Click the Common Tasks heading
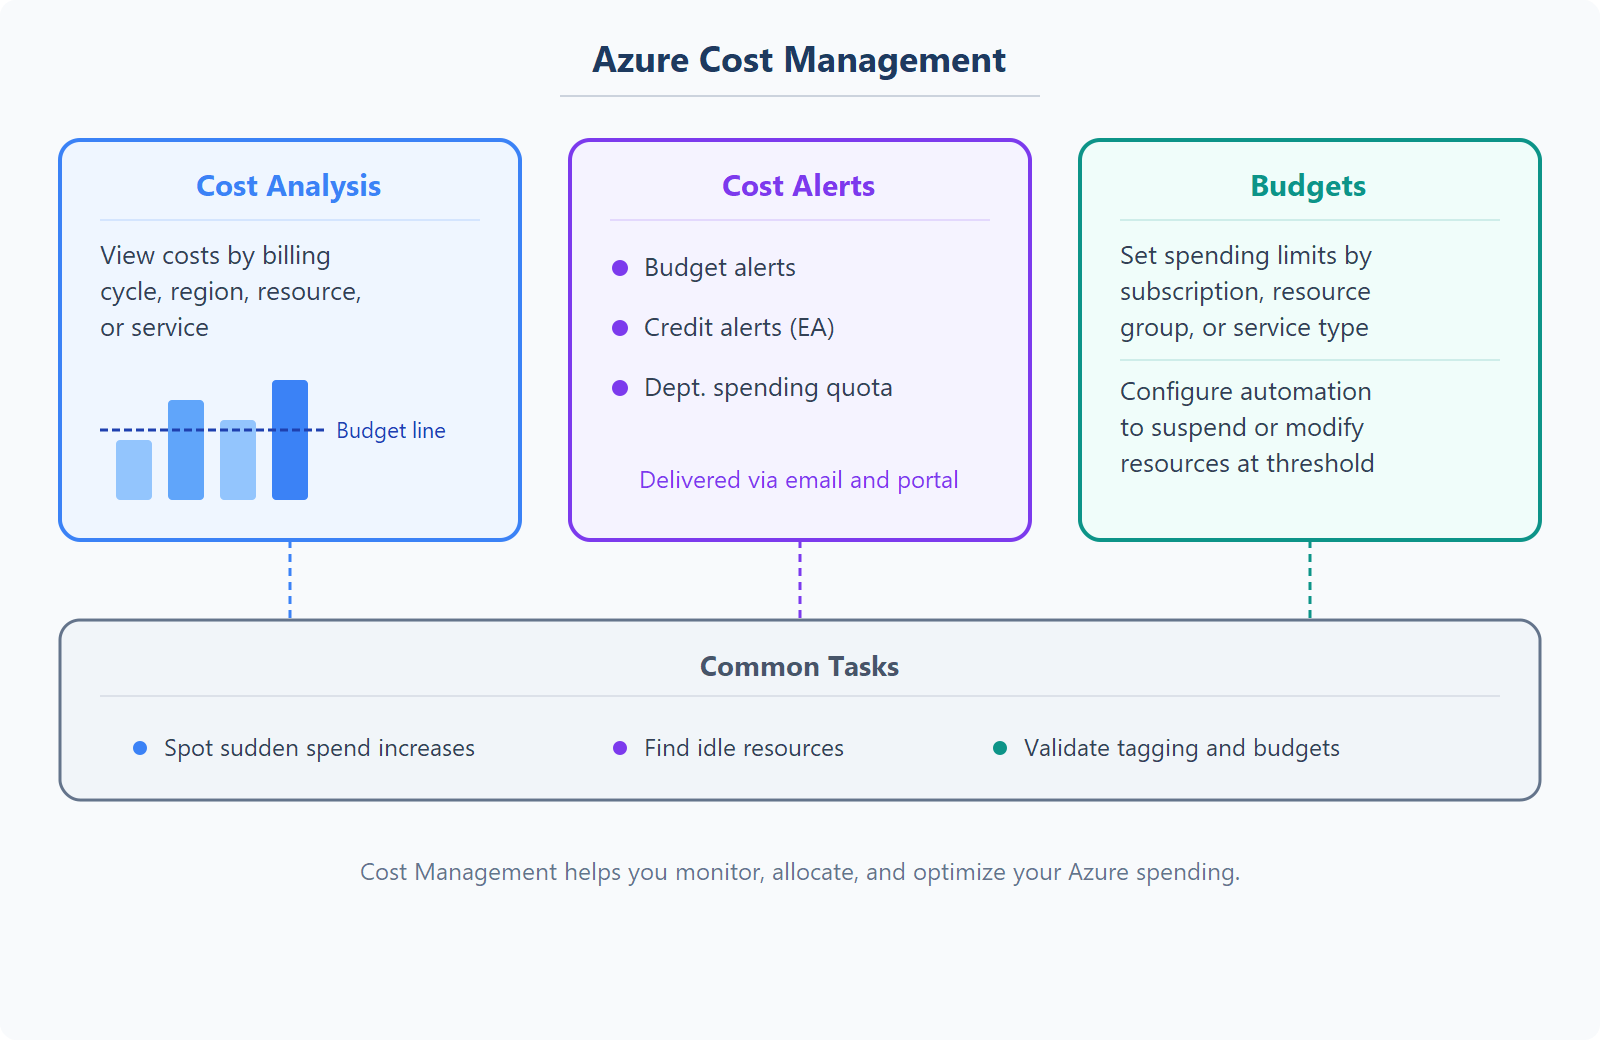The width and height of the screenshot is (1600, 1040). (x=800, y=666)
